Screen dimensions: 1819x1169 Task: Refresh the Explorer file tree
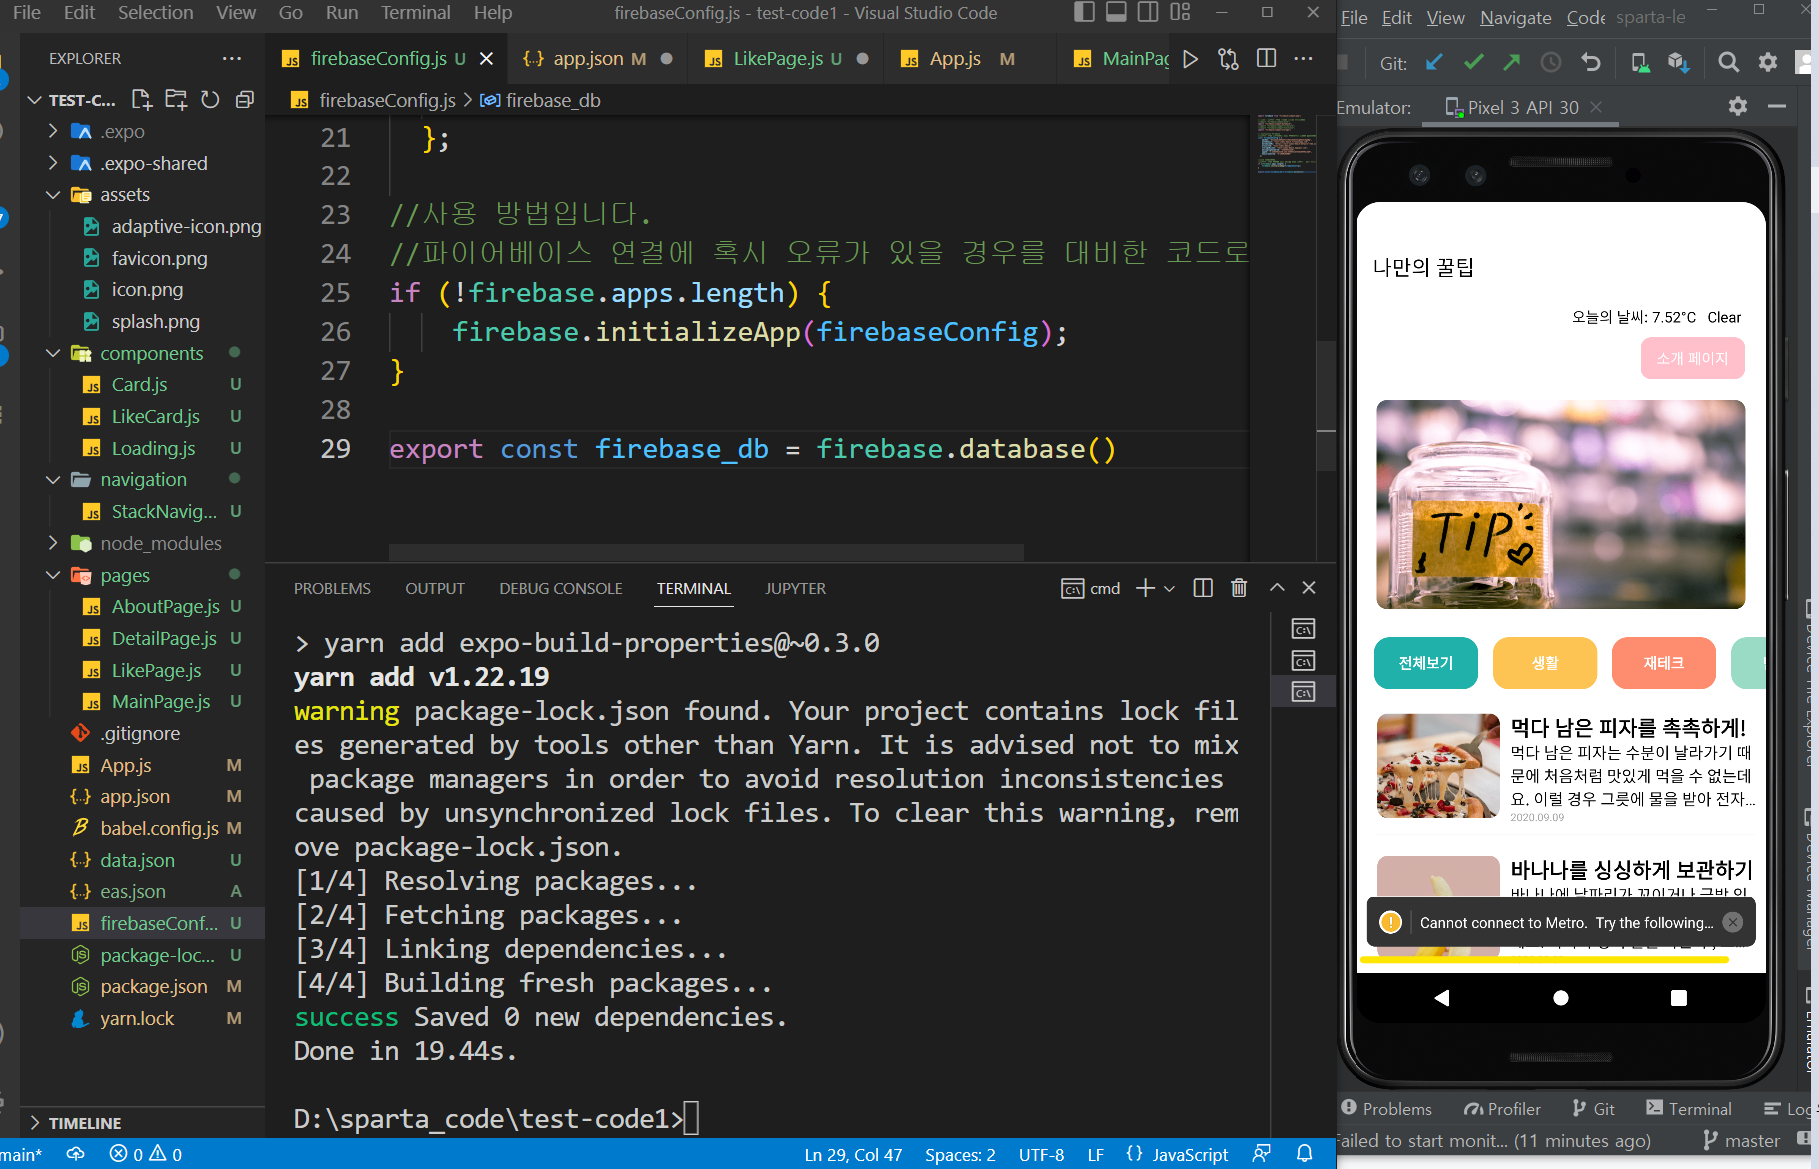click(x=210, y=100)
